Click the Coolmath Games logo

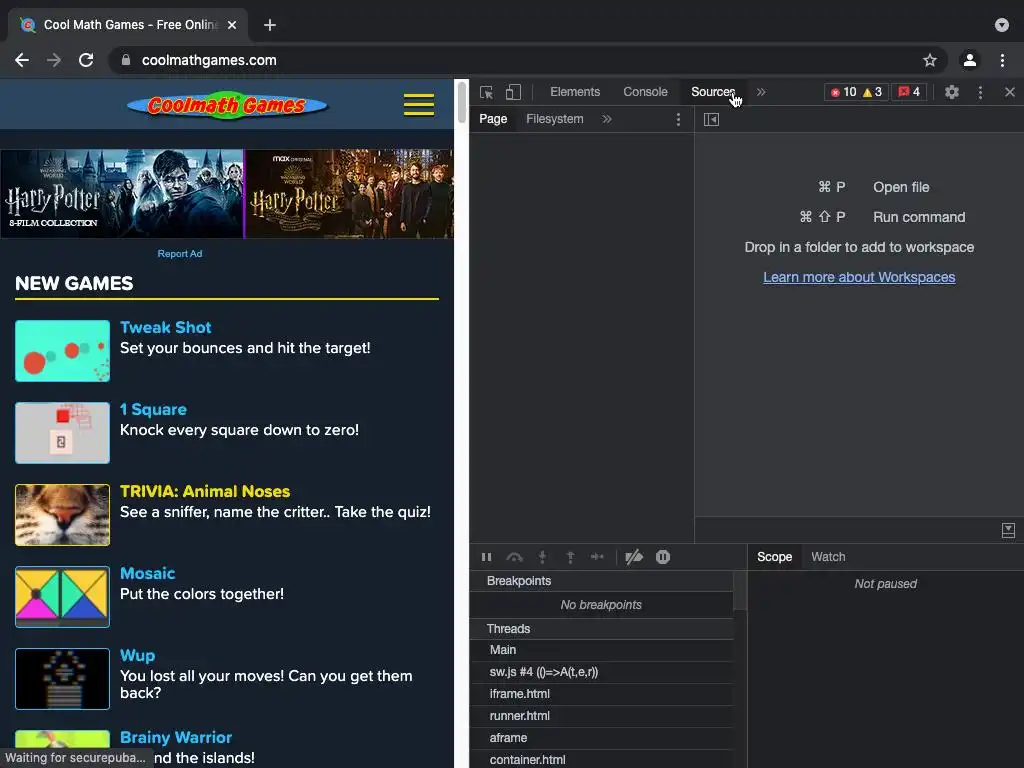coord(227,104)
